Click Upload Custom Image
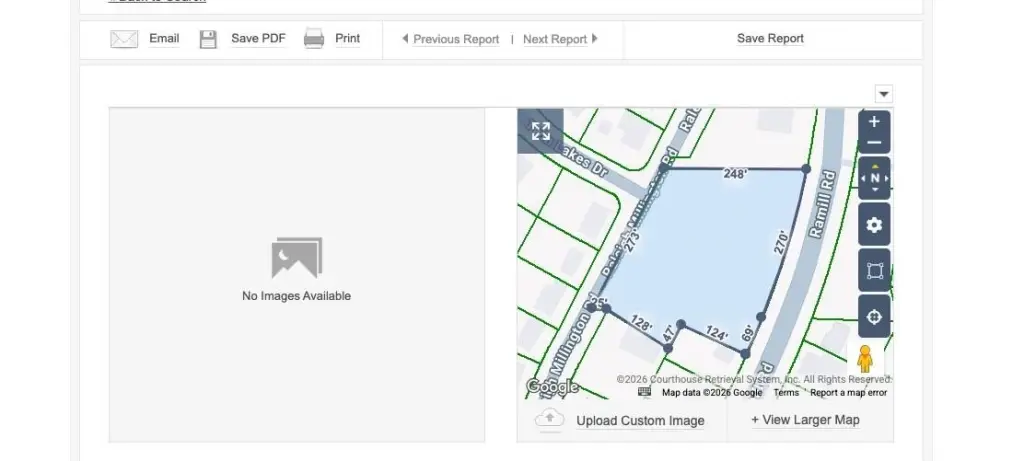 (x=640, y=421)
